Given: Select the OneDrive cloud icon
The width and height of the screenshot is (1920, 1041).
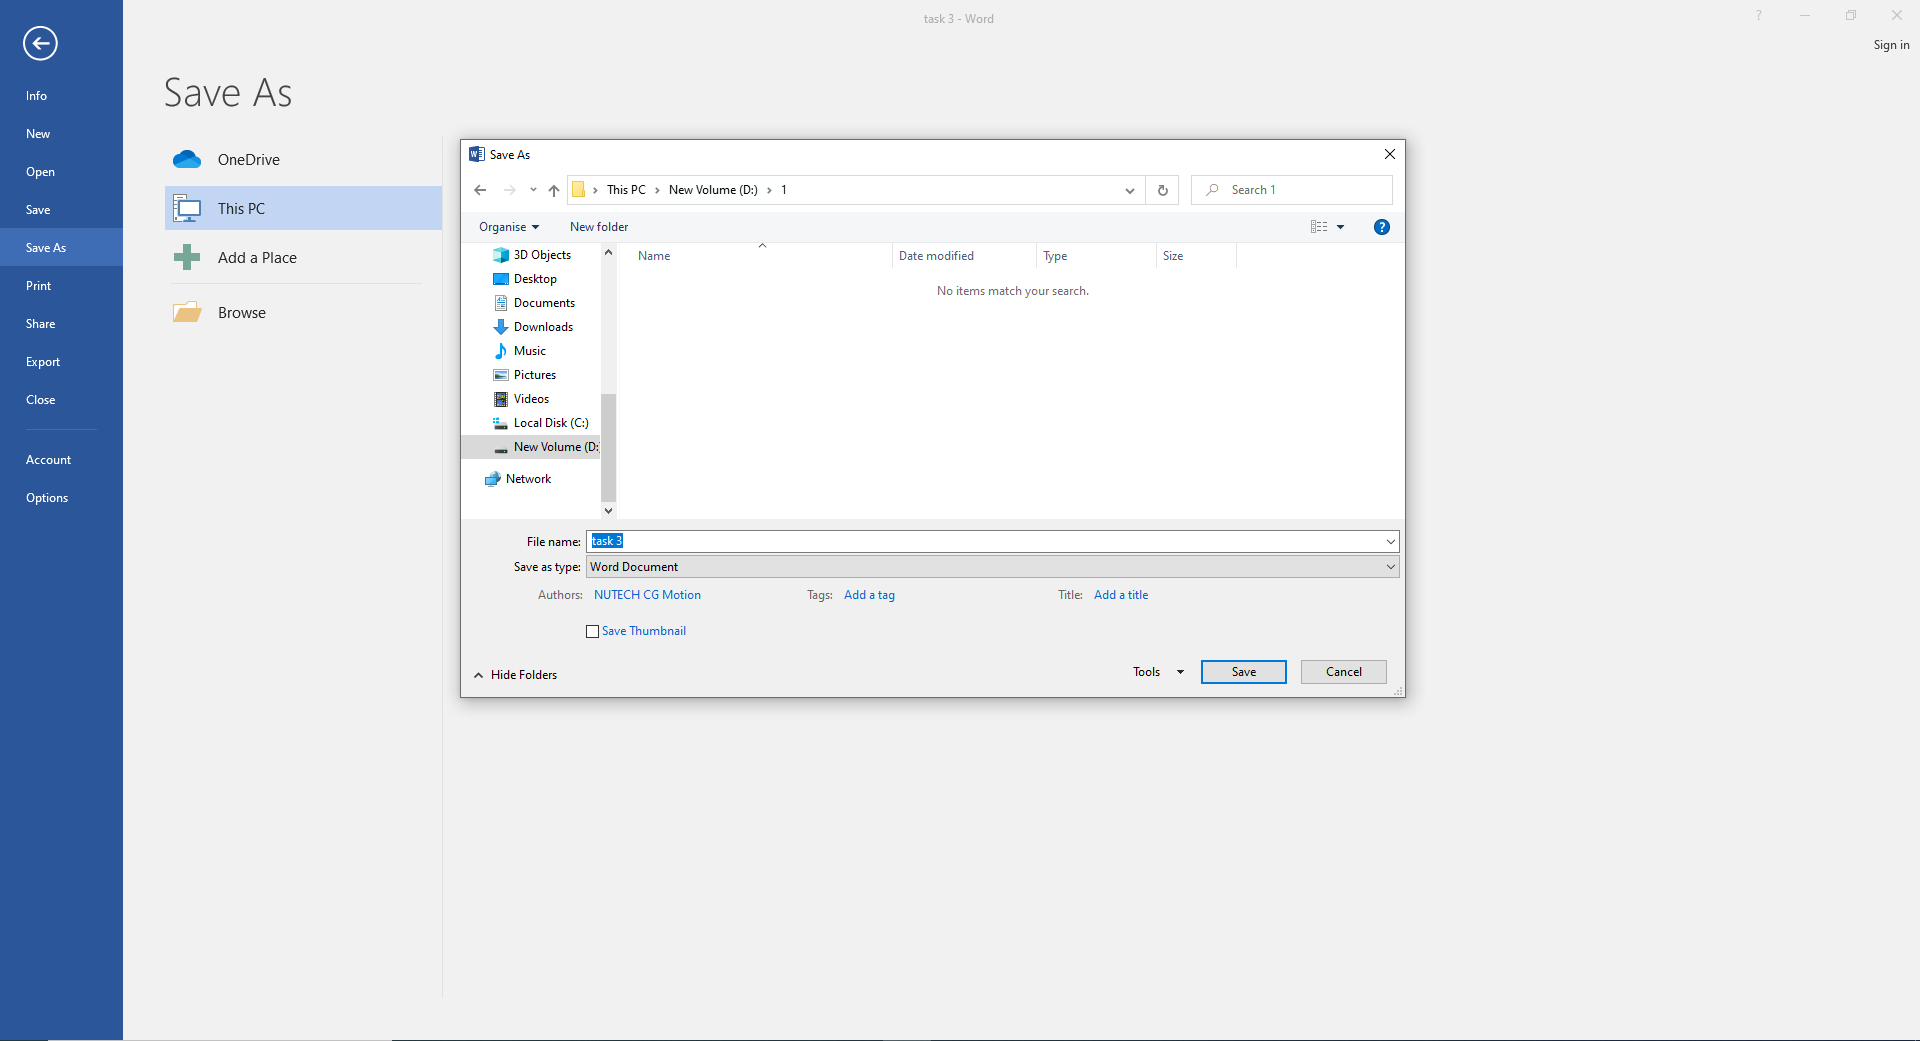Looking at the screenshot, I should [x=187, y=159].
